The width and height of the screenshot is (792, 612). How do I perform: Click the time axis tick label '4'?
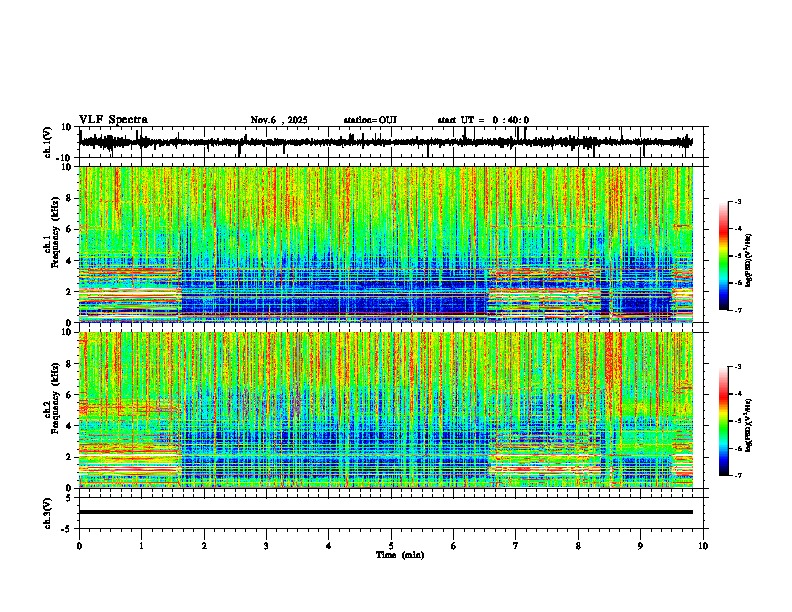[329, 546]
